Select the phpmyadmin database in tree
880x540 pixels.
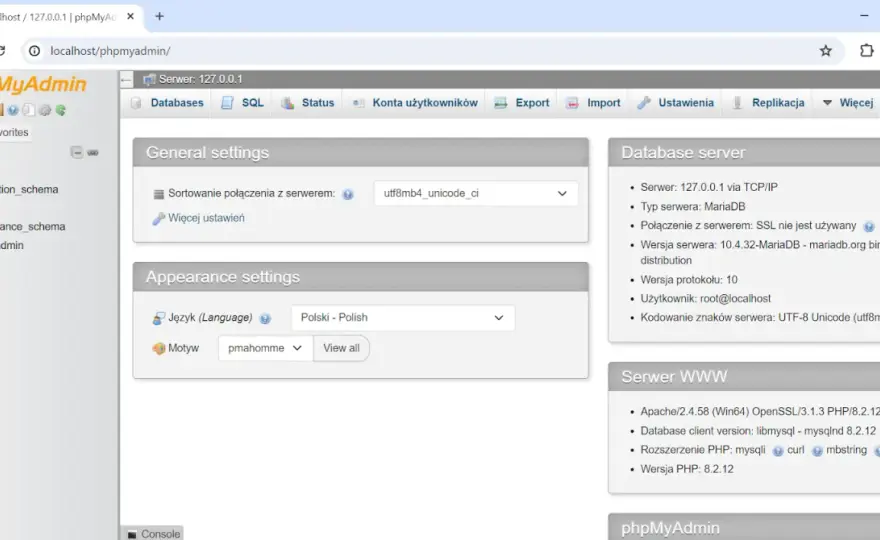12,245
